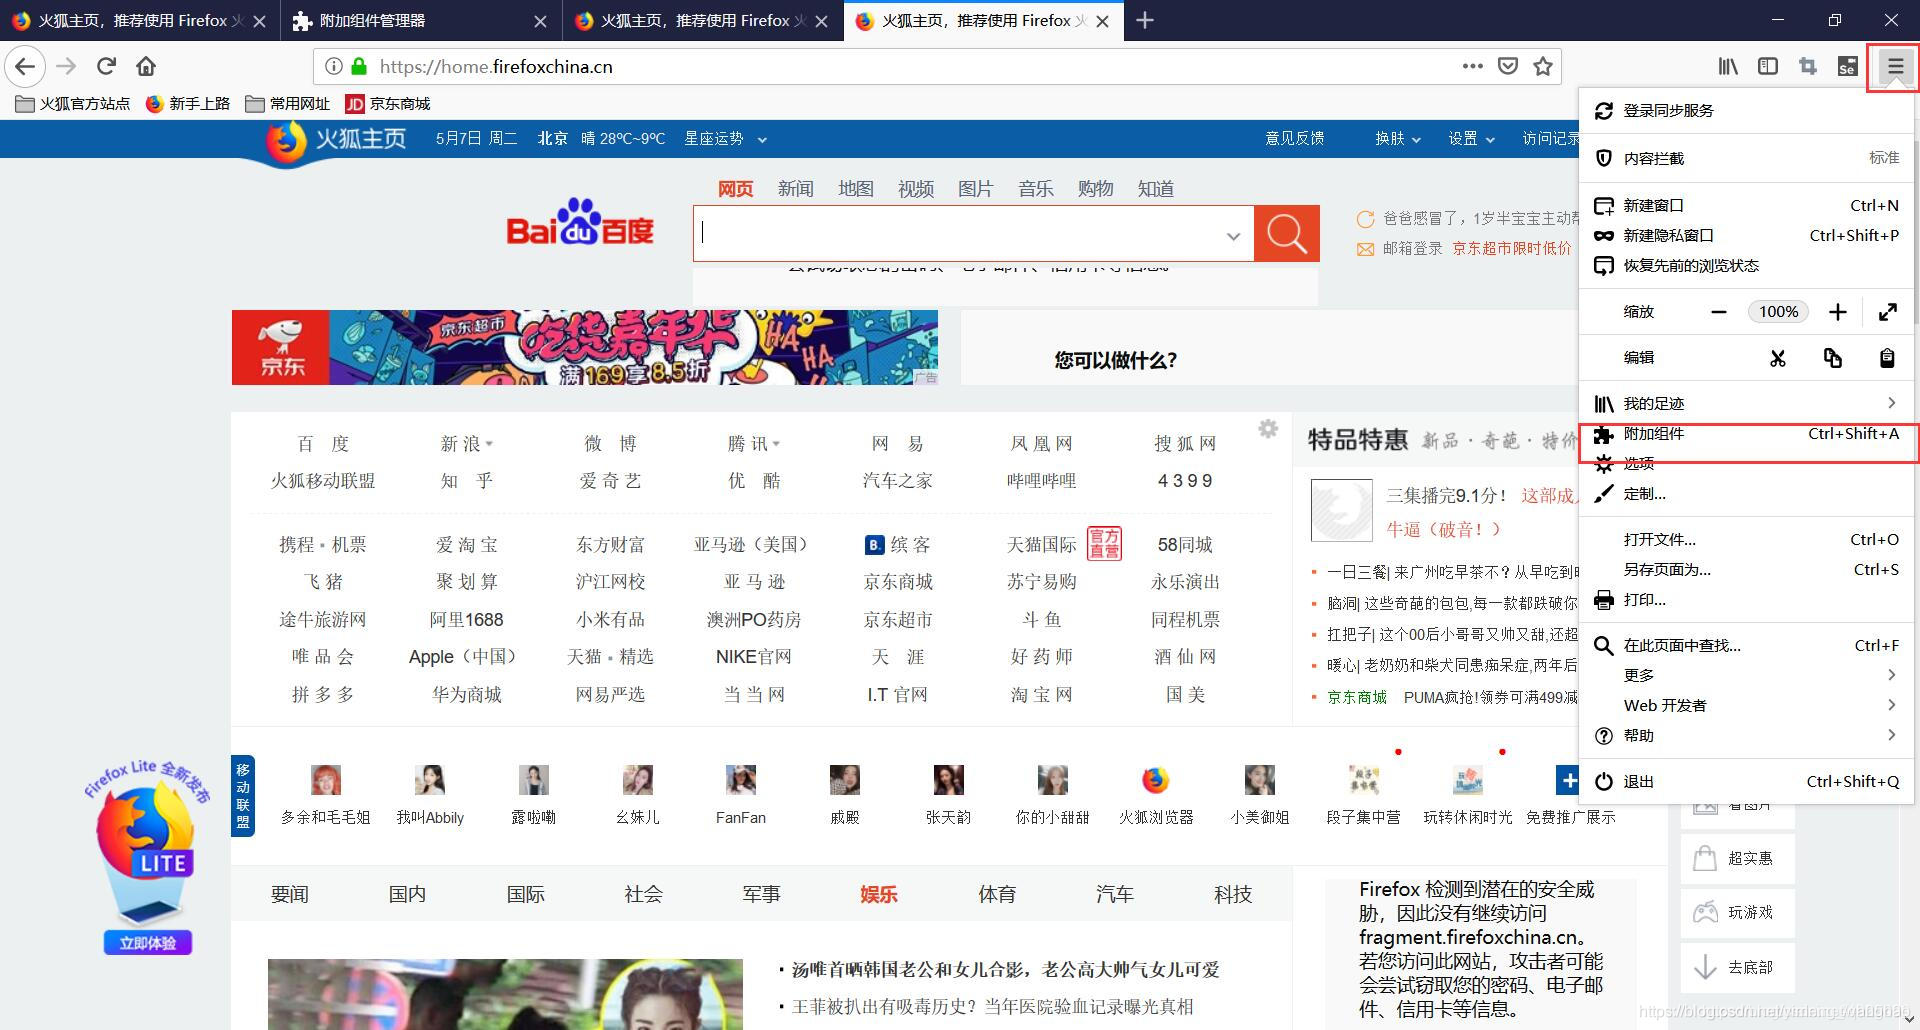
Task: Open 设置 dropdown in header
Action: 1471,139
